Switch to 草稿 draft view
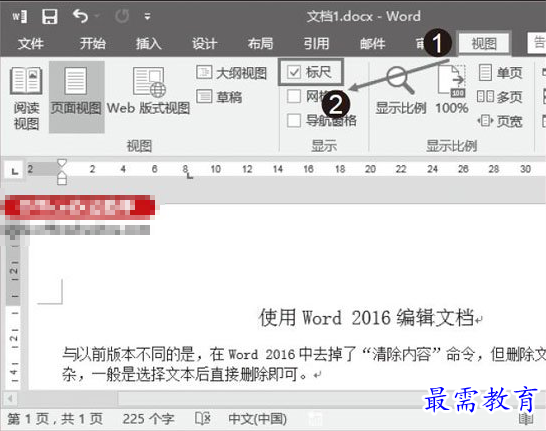The width and height of the screenshot is (546, 431). 219,97
